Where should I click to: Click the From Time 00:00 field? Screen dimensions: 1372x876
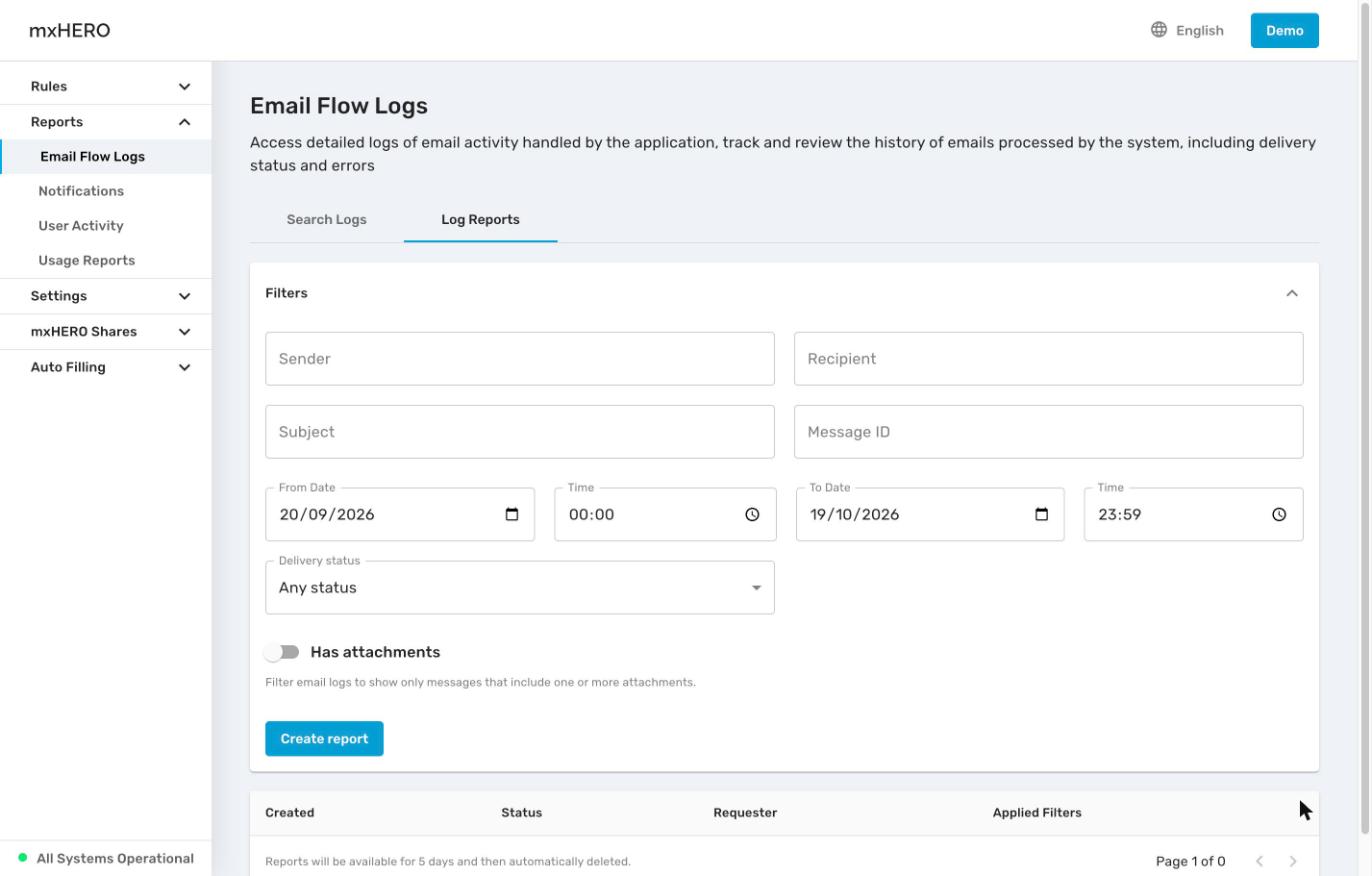(665, 515)
